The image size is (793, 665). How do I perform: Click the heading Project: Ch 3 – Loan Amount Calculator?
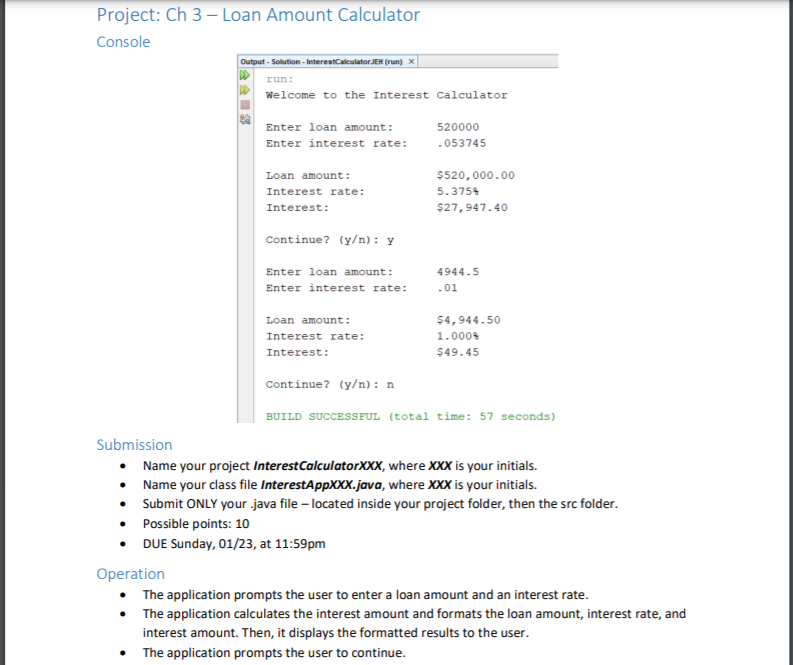258,15
